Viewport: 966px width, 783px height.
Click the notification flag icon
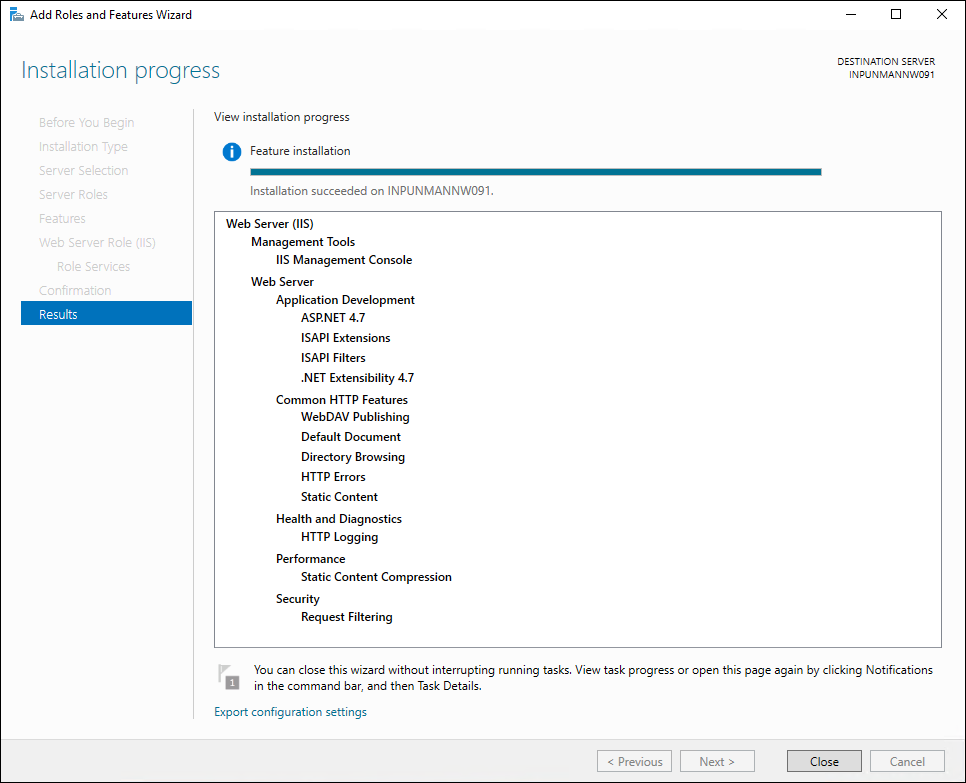[229, 676]
